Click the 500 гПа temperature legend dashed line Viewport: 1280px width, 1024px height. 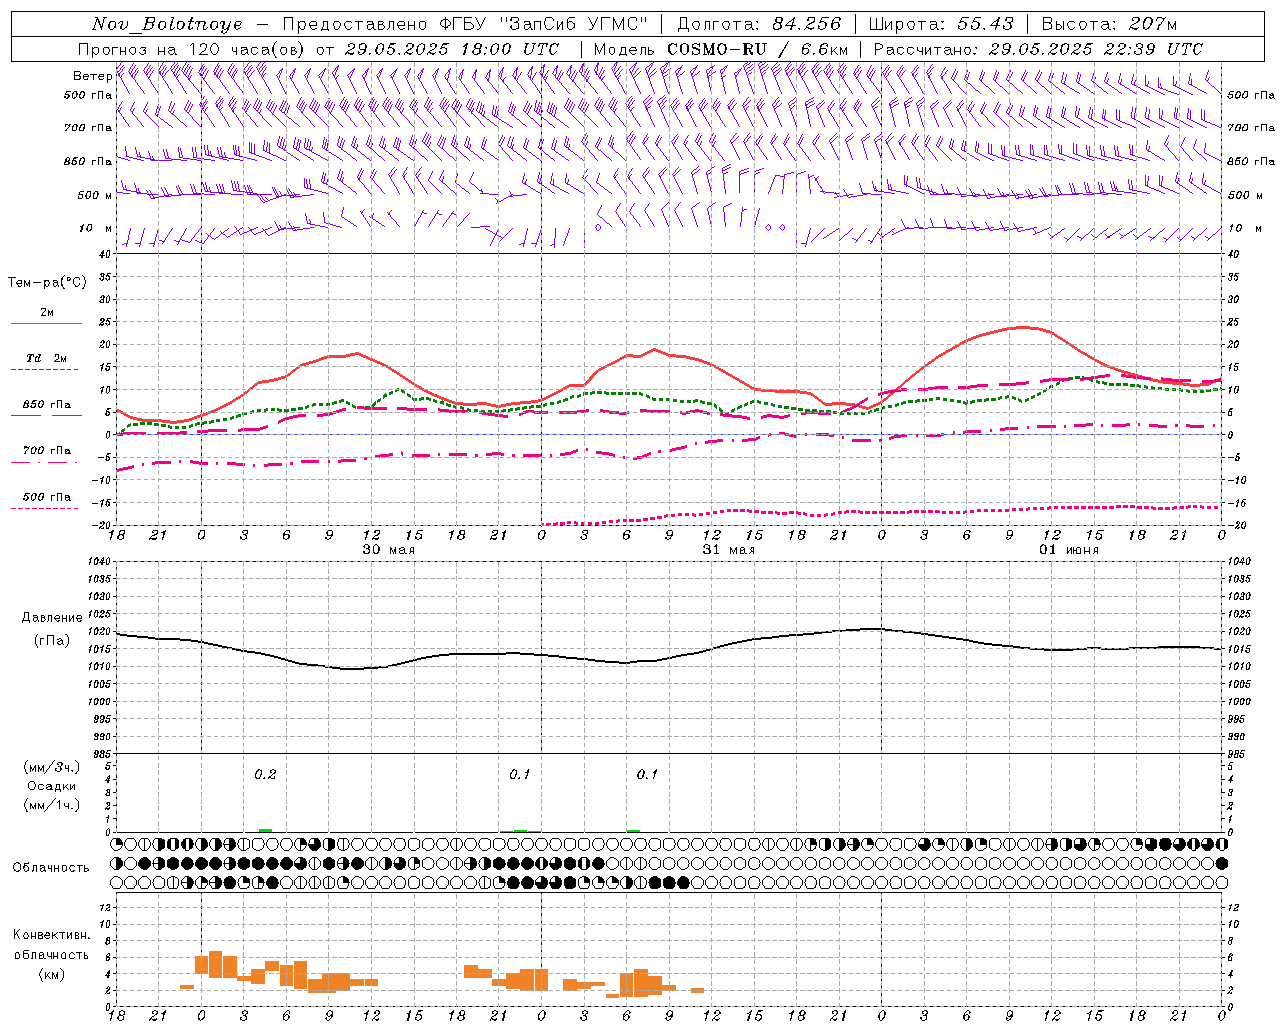pyautogui.click(x=45, y=508)
